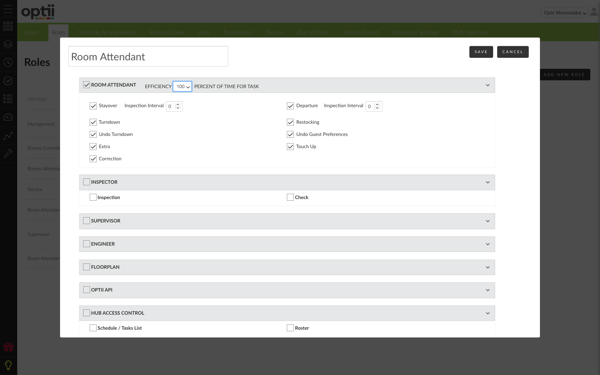
Task: Switch to the Jobs tab
Action: [204, 33]
